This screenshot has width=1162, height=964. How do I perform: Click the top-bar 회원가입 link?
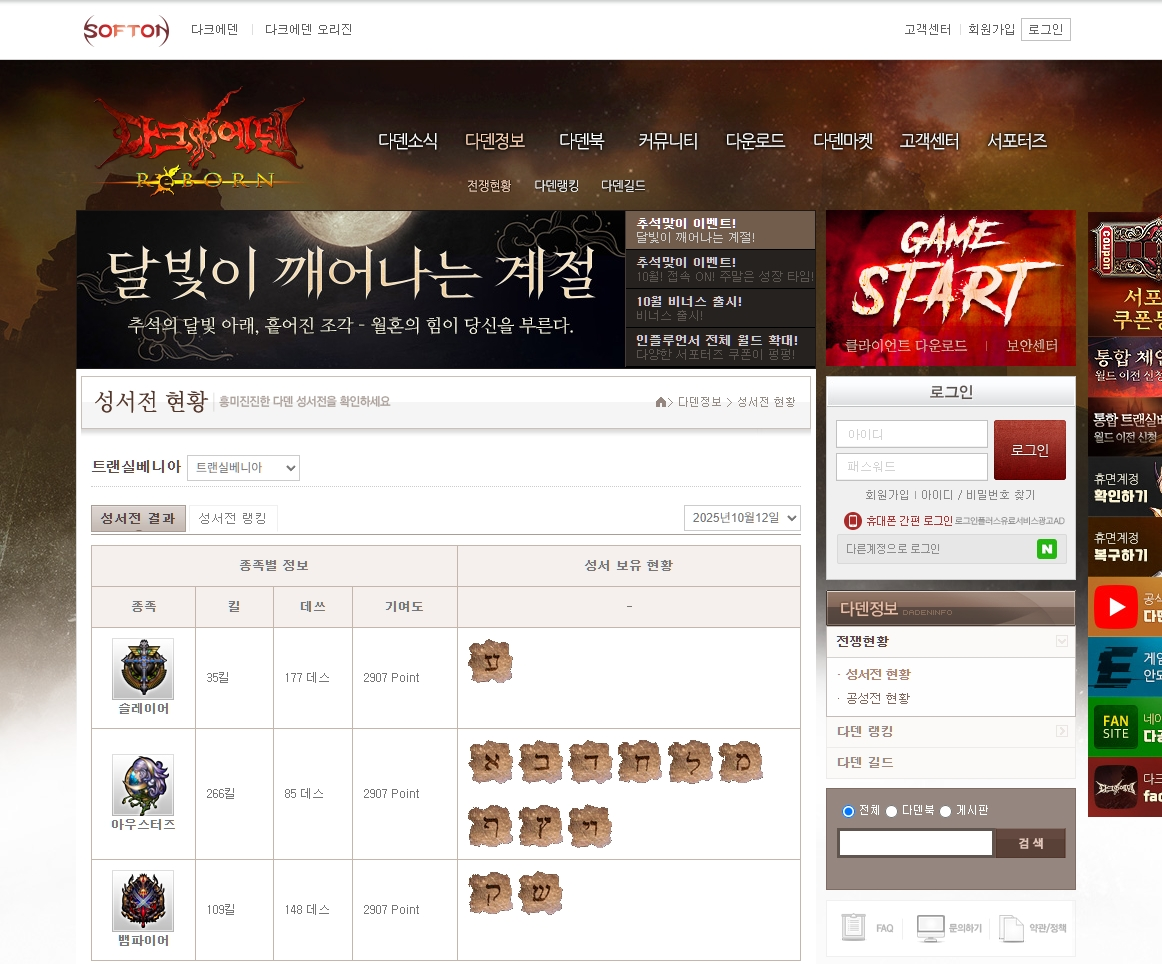[x=992, y=30]
